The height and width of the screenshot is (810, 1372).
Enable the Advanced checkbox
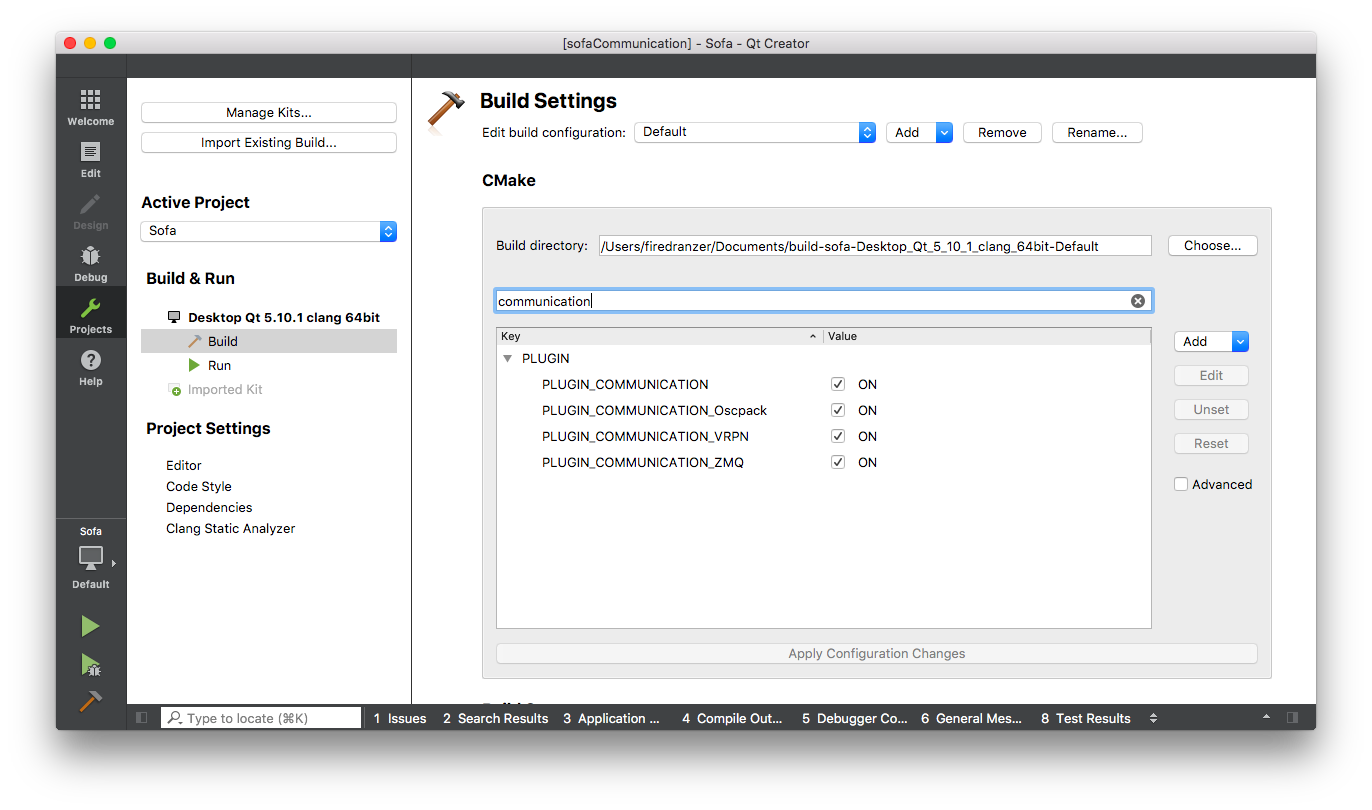(1181, 484)
